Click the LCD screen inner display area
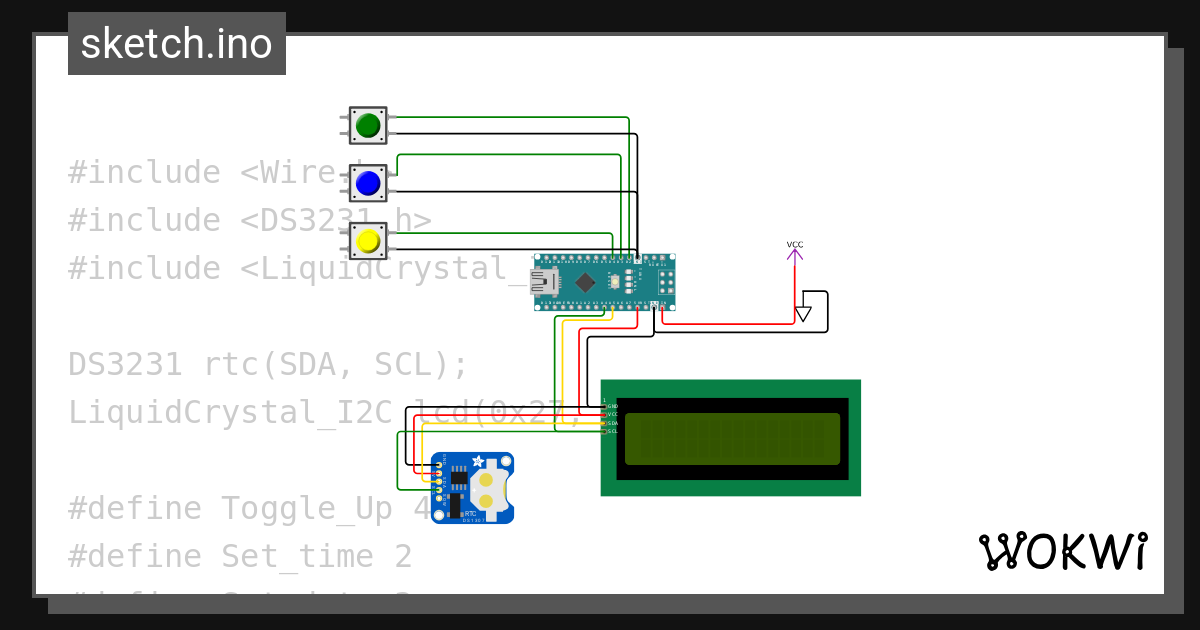Image resolution: width=1200 pixels, height=630 pixels. click(x=732, y=439)
